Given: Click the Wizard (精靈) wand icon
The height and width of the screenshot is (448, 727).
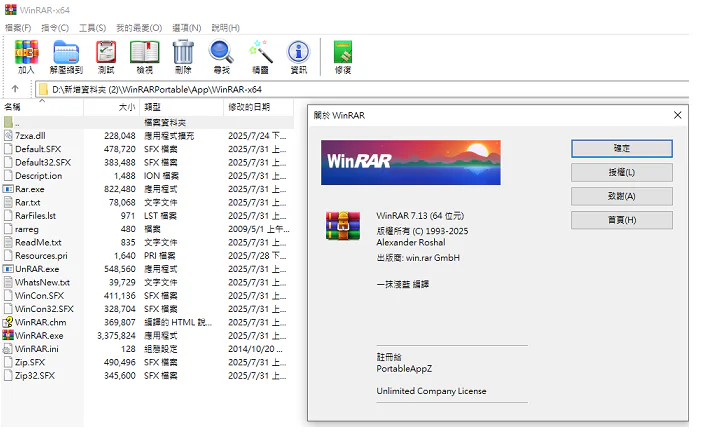Looking at the screenshot, I should (x=260, y=52).
